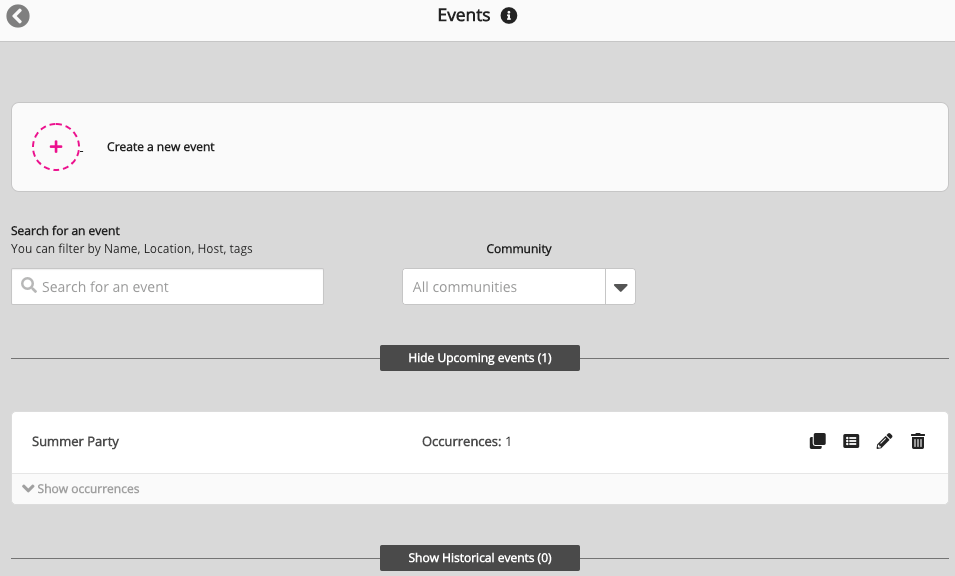Open the info icon beside Events title
Viewport: 955px width, 576px height.
[x=509, y=16]
